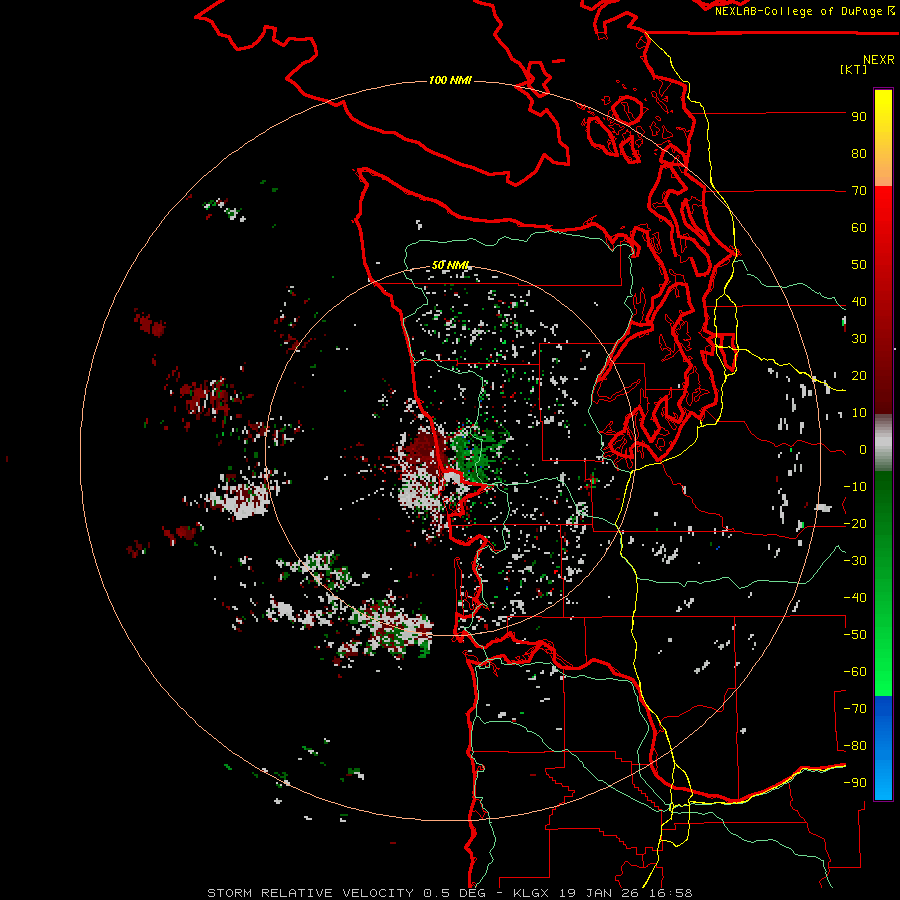Pick the gray zero-velocity color bar segment

(x=883, y=443)
